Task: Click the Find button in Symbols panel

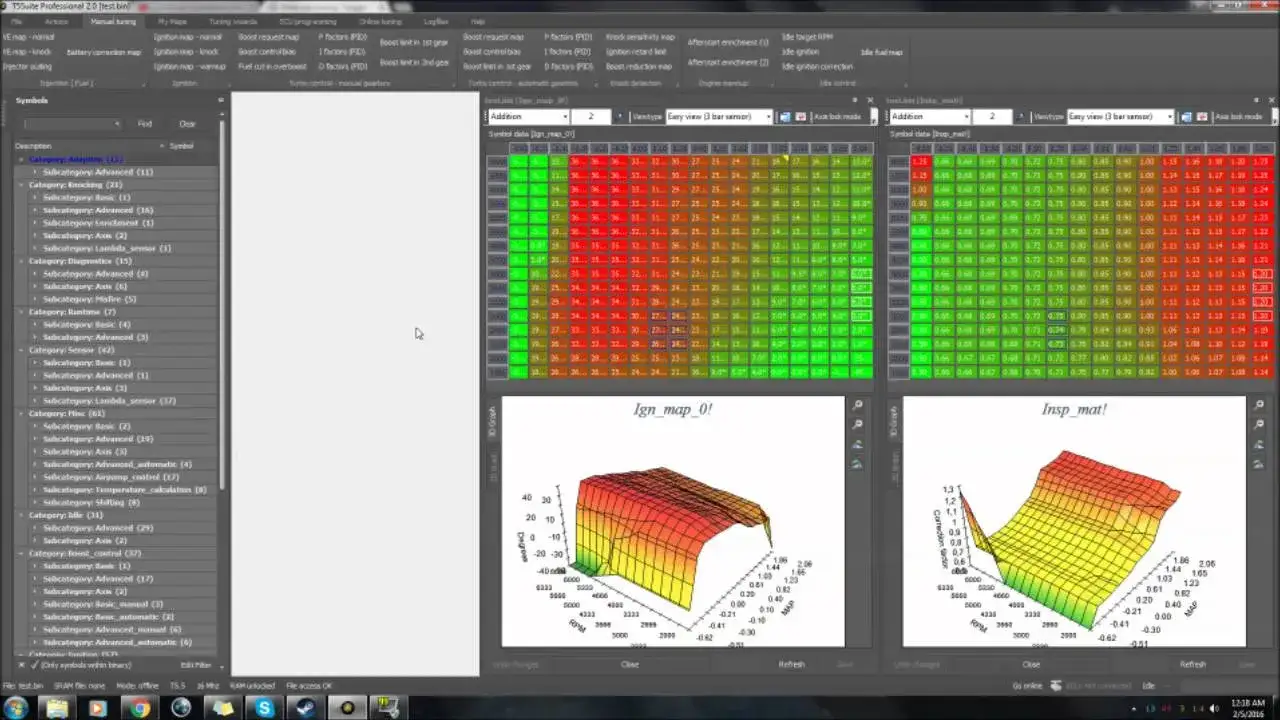Action: tap(145, 124)
